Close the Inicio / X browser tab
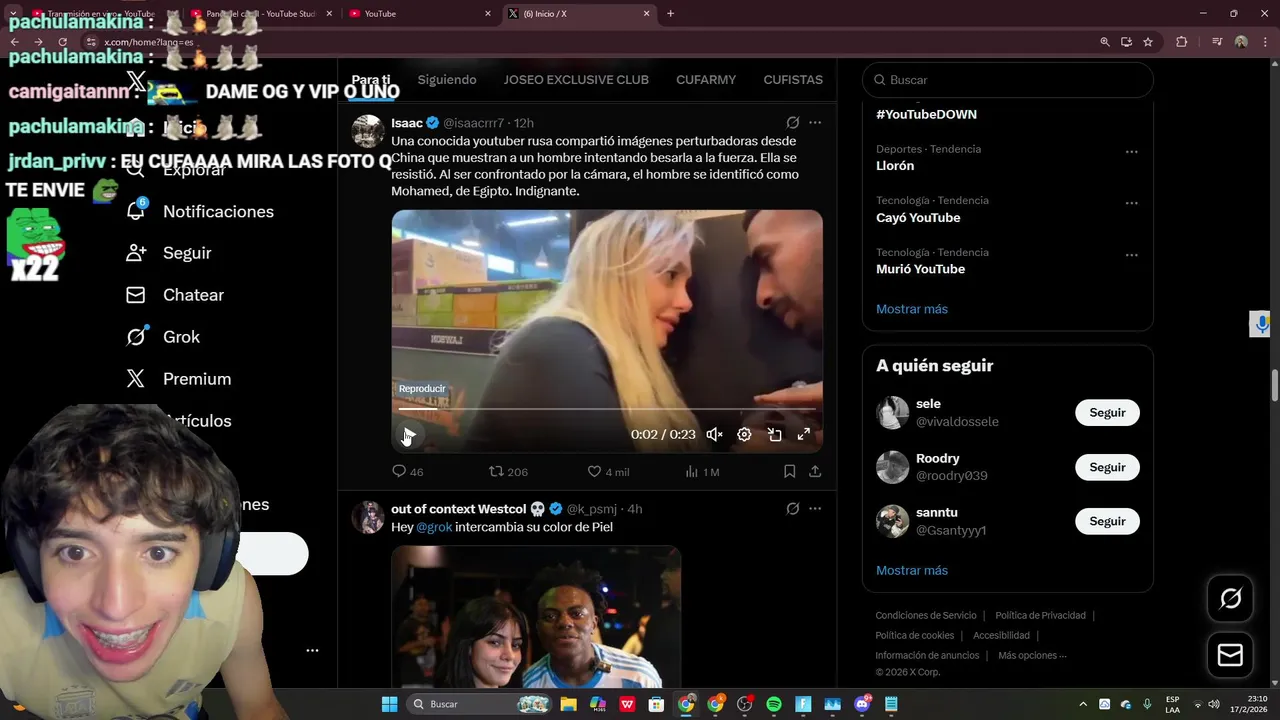 click(646, 14)
